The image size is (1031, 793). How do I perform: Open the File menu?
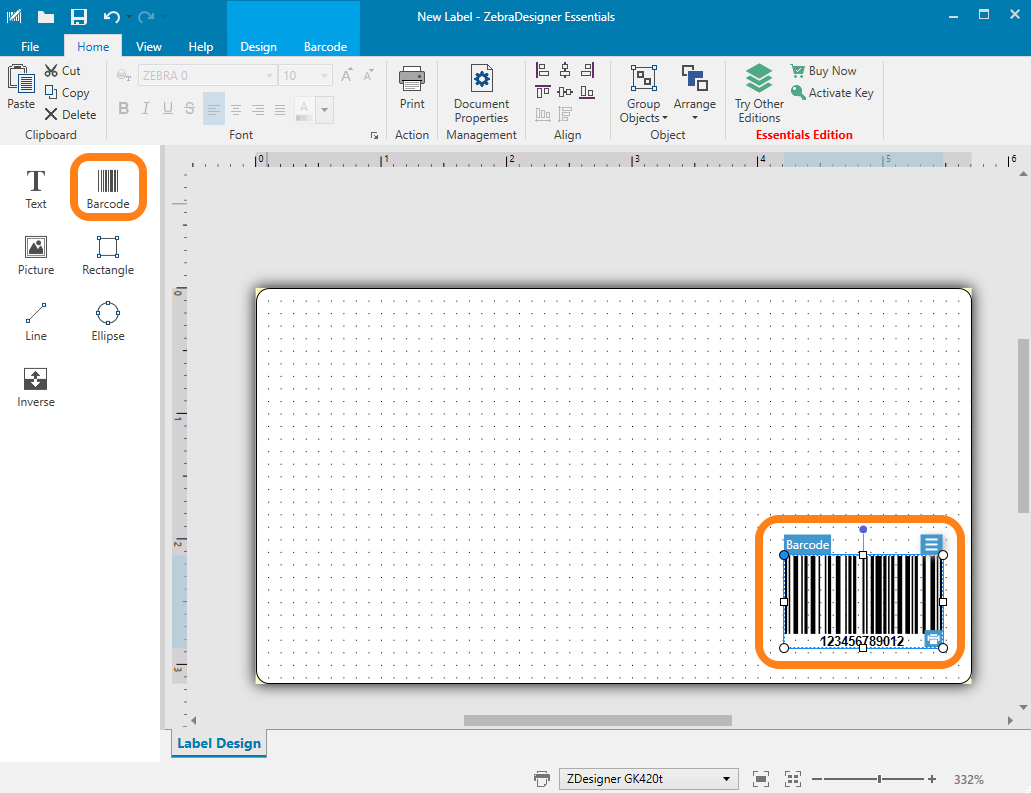30,47
